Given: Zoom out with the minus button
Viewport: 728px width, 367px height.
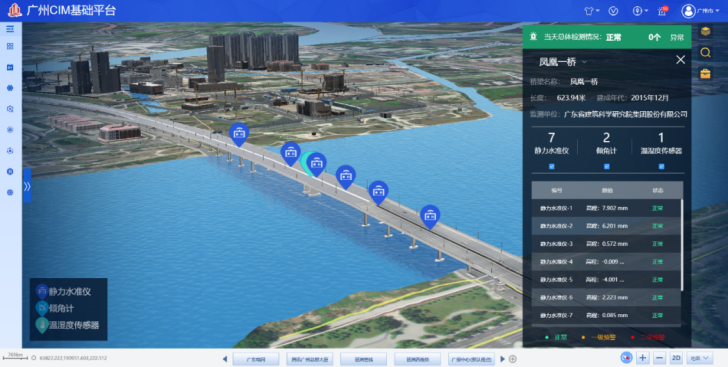Looking at the screenshot, I should (659, 358).
